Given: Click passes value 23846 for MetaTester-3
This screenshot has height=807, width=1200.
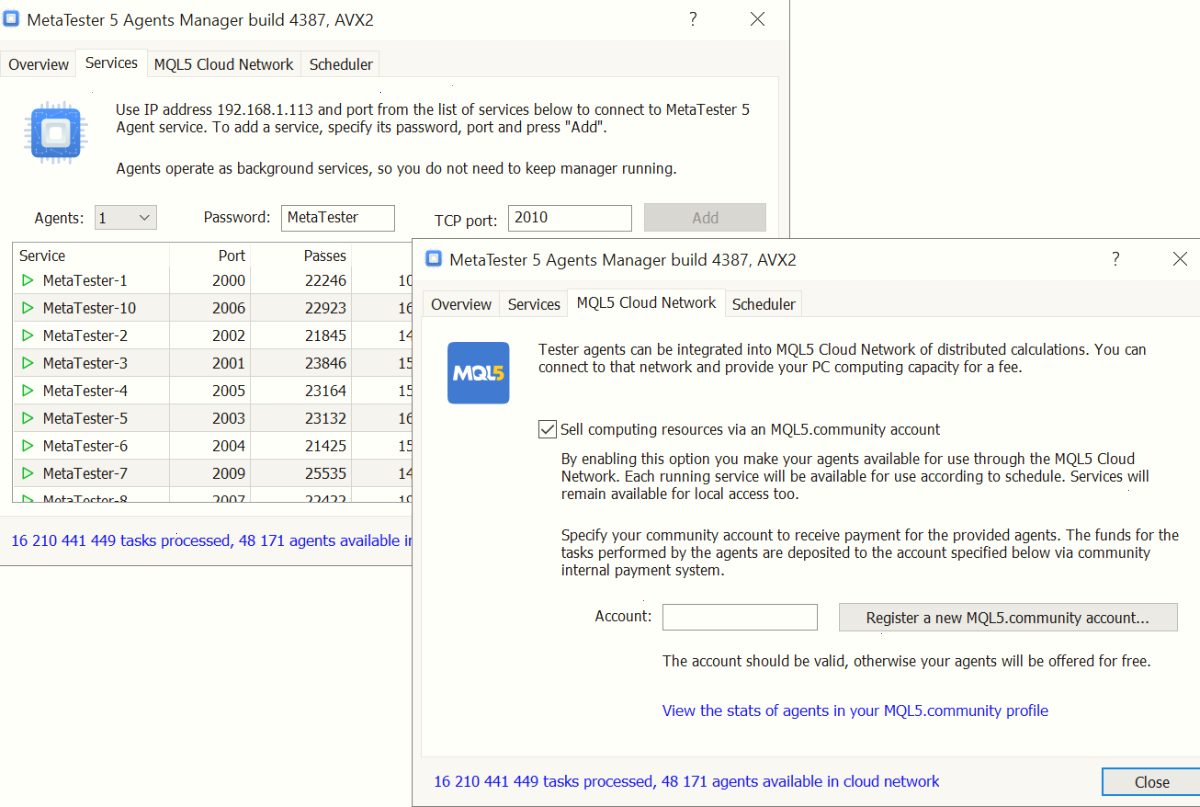Looking at the screenshot, I should (x=326, y=363).
